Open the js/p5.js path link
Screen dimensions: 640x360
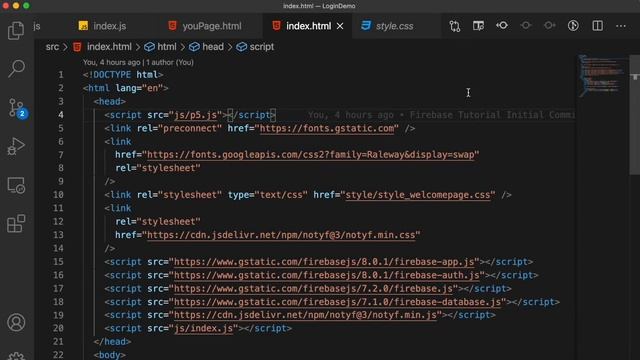click(x=195, y=115)
